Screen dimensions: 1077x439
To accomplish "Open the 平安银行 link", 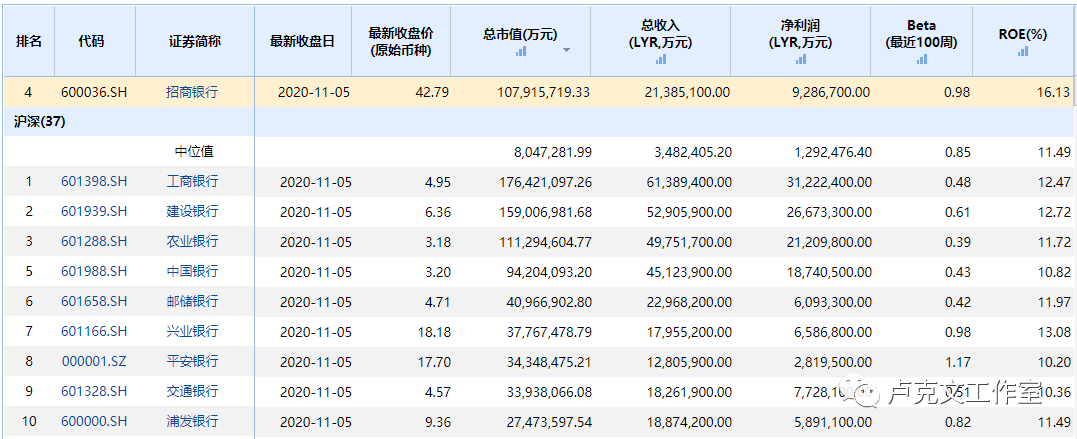I will (x=192, y=361).
